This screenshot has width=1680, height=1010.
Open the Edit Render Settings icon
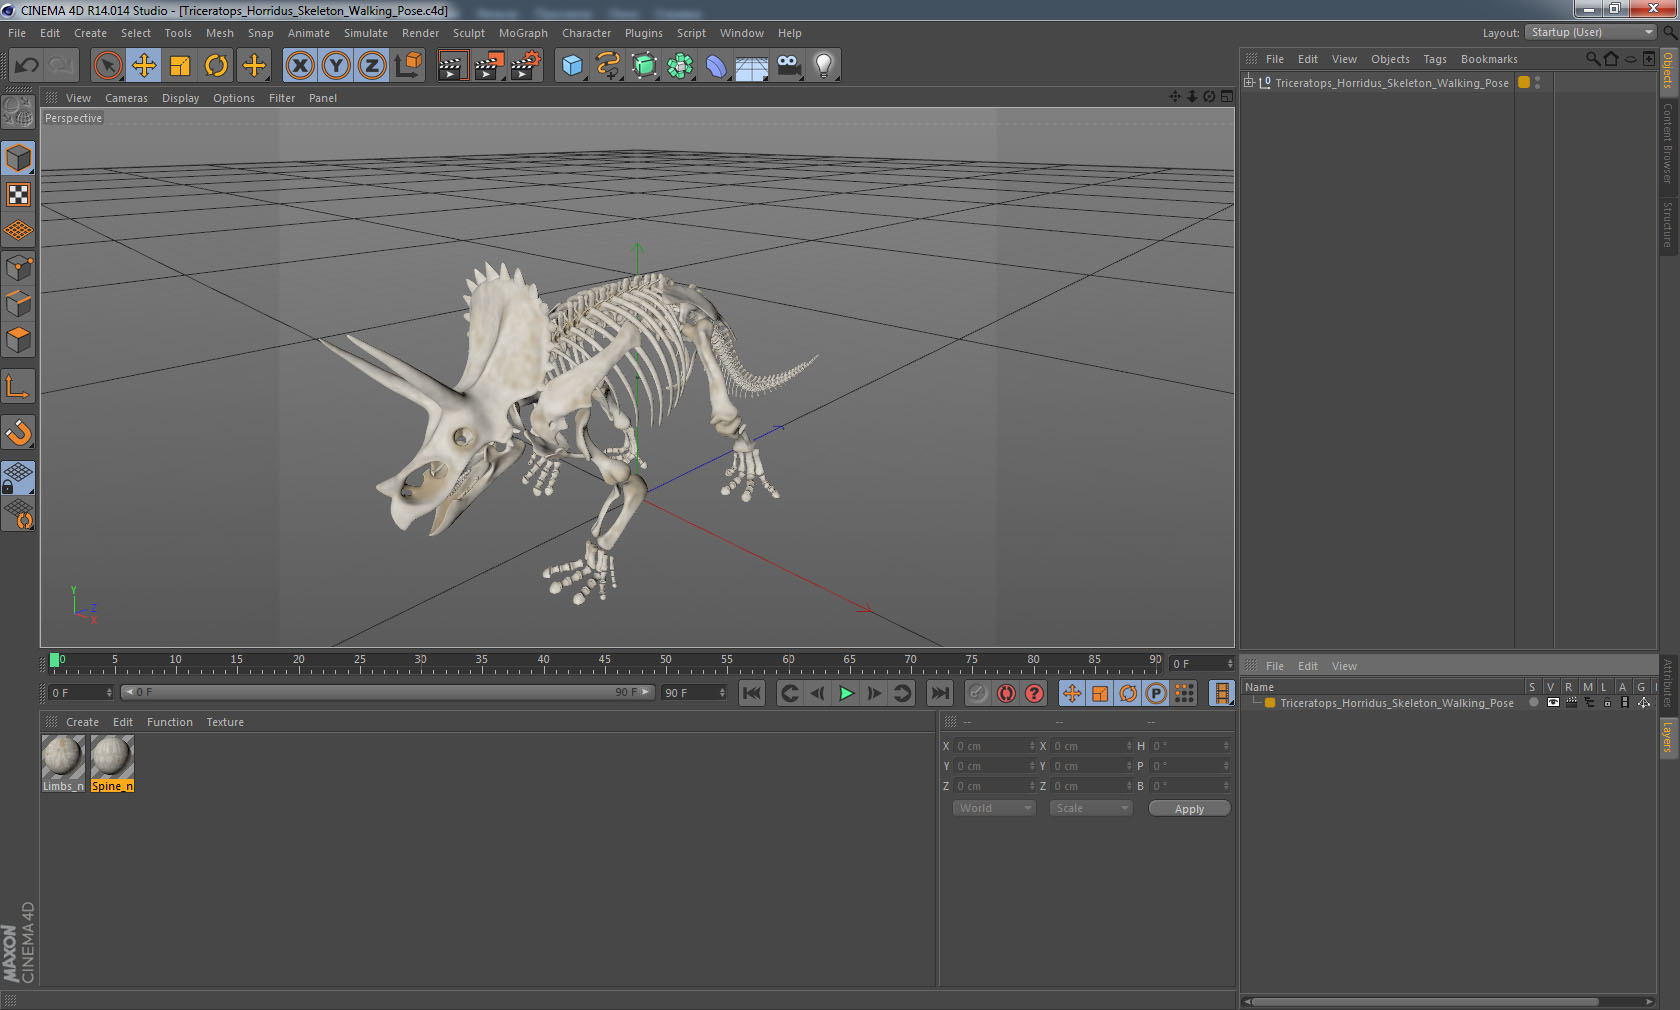pyautogui.click(x=525, y=66)
